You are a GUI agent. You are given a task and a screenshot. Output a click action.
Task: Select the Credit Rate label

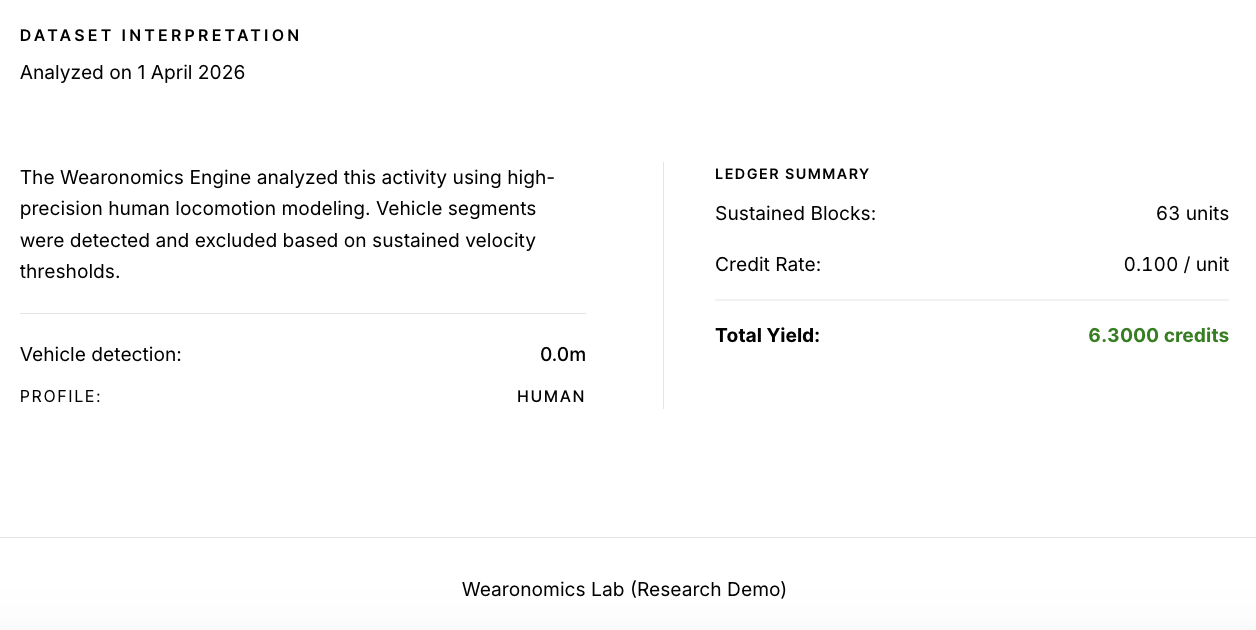[x=768, y=265]
